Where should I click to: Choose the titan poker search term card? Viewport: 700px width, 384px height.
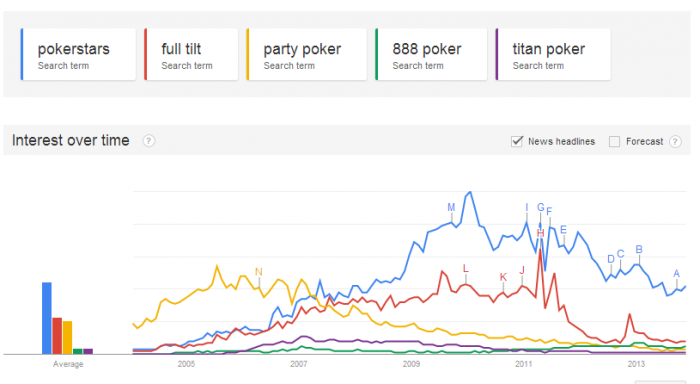point(553,54)
